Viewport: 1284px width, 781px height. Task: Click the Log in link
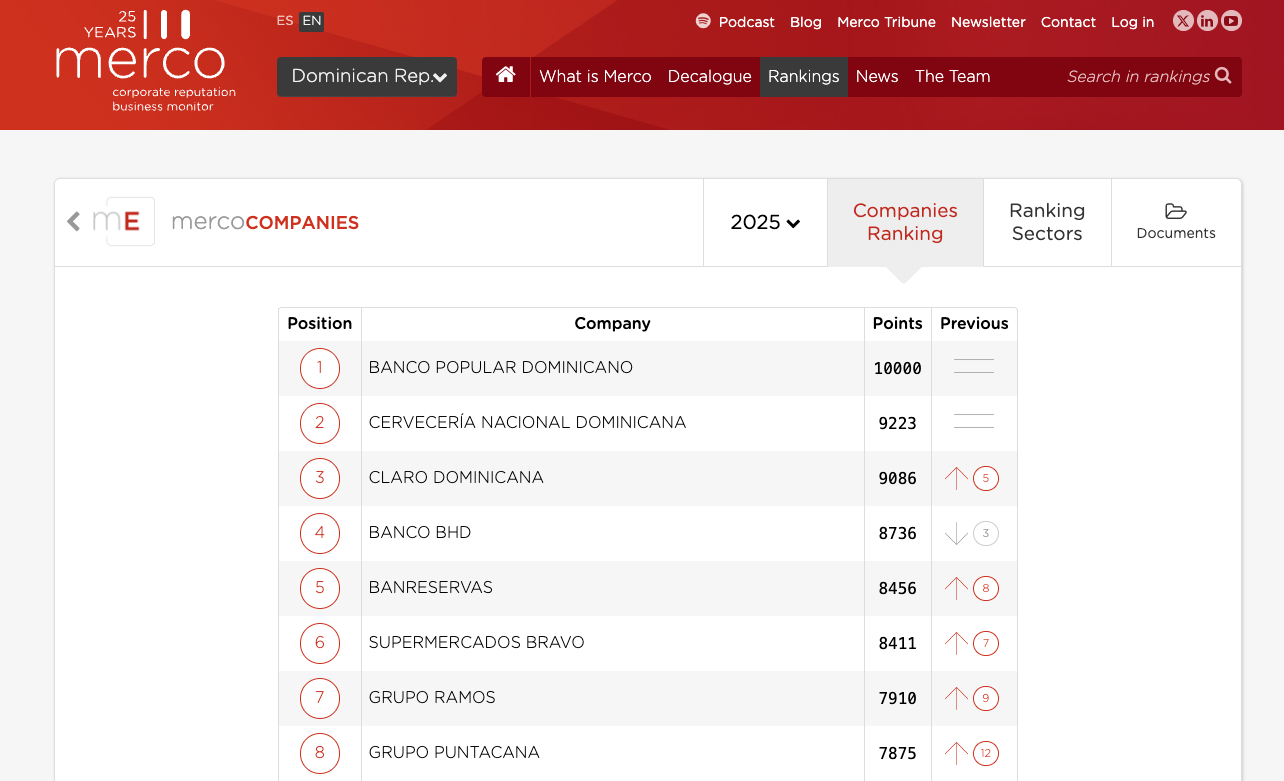1132,22
